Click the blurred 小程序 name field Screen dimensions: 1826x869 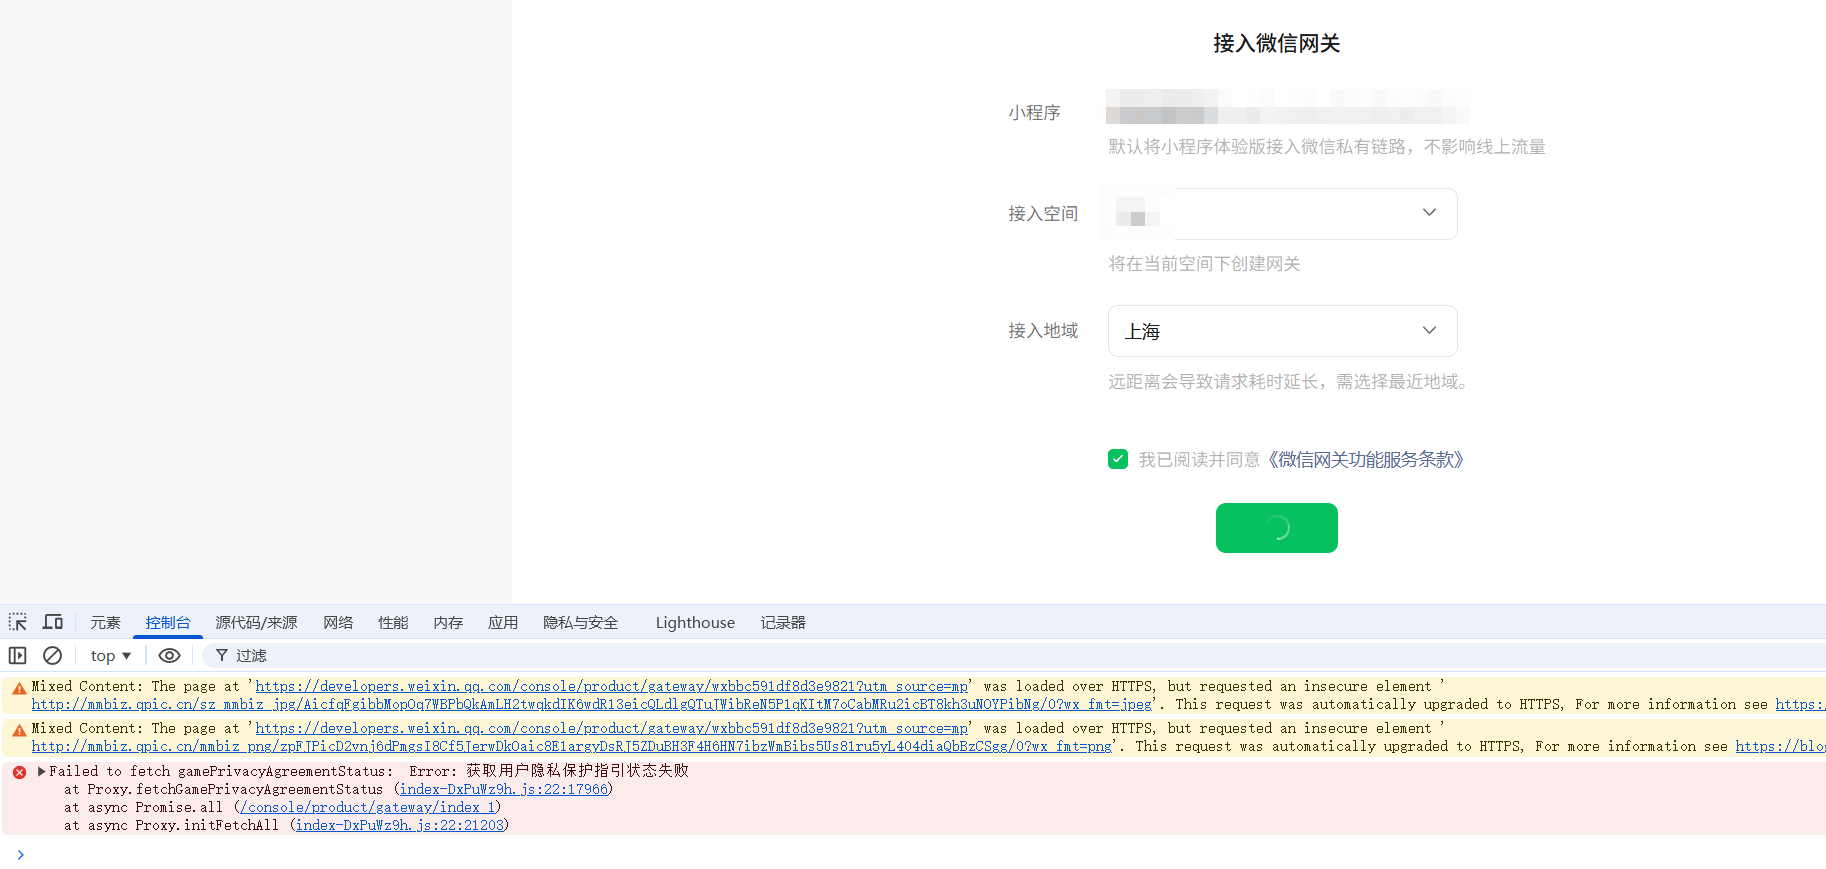click(1288, 106)
